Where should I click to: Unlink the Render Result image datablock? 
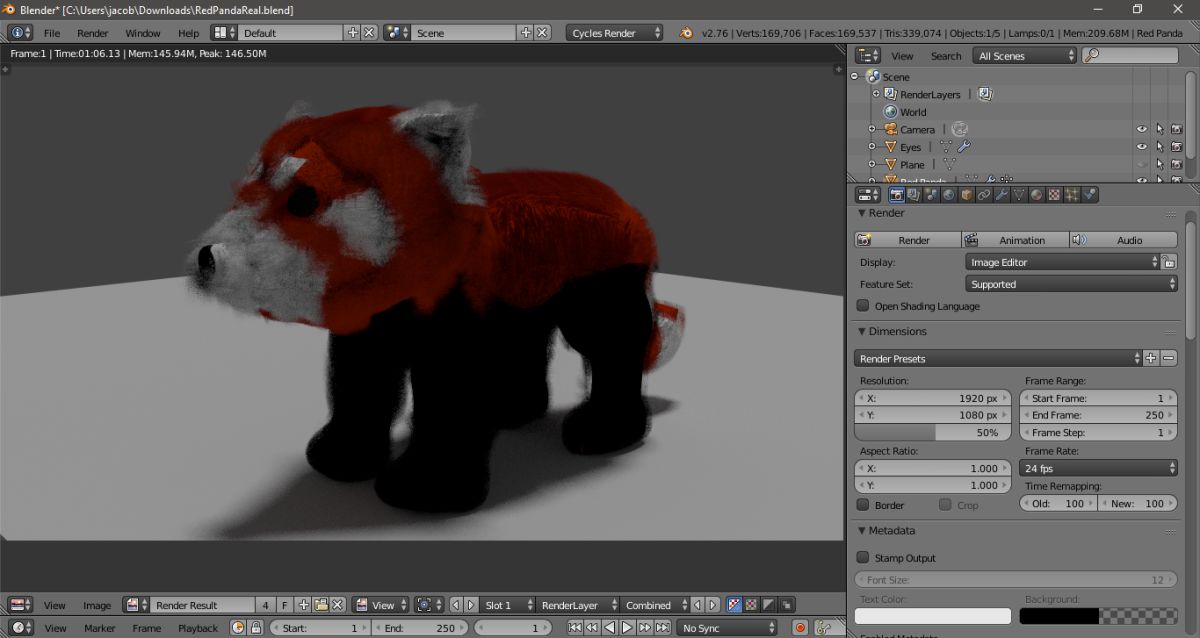tap(338, 605)
